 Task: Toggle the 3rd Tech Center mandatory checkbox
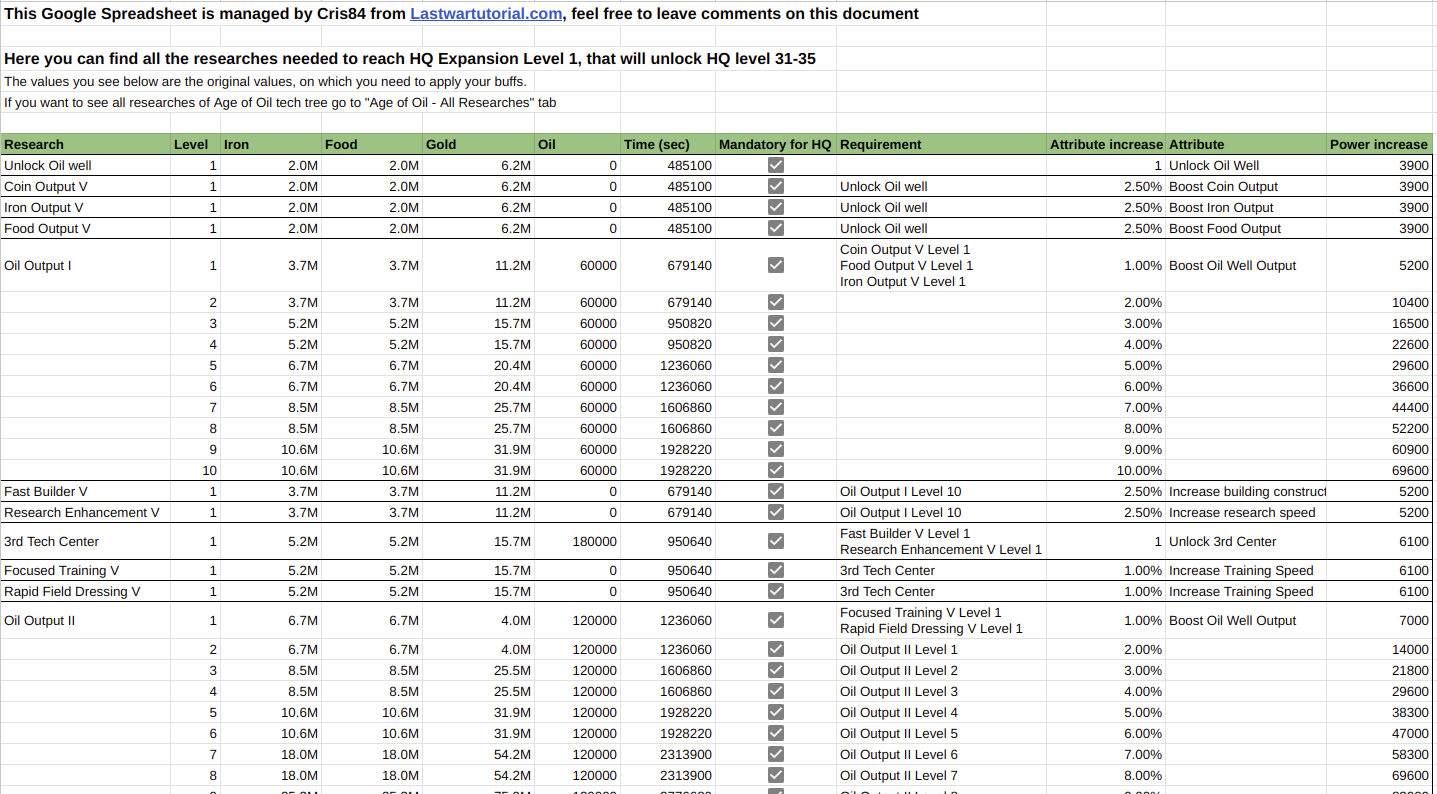776,541
